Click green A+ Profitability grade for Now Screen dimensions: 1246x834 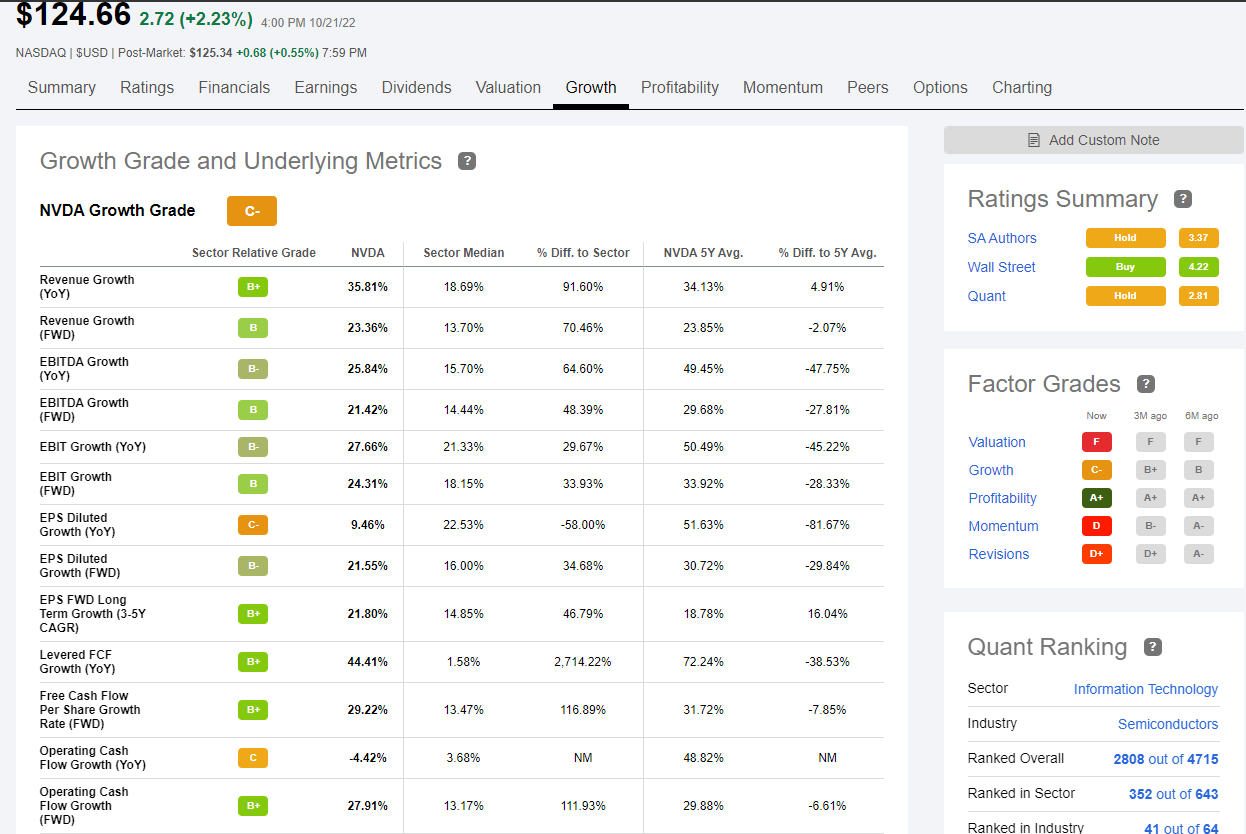1097,498
